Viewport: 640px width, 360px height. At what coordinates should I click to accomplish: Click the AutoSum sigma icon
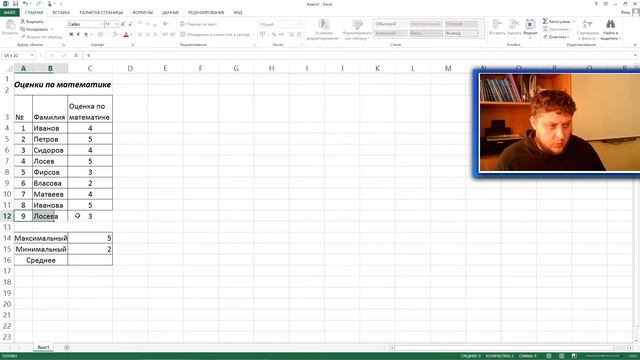click(545, 21)
